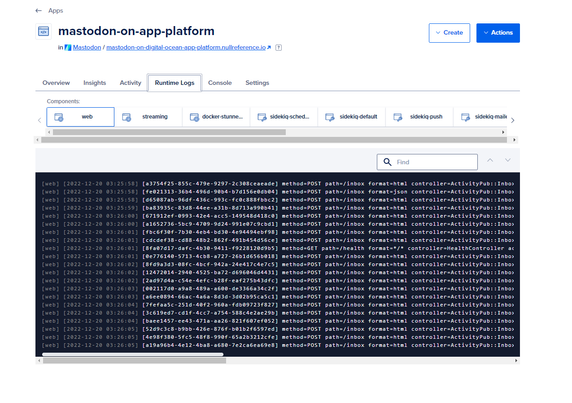Select the sidekiq-push component
The width and height of the screenshot is (572, 403).
[x=420, y=117]
